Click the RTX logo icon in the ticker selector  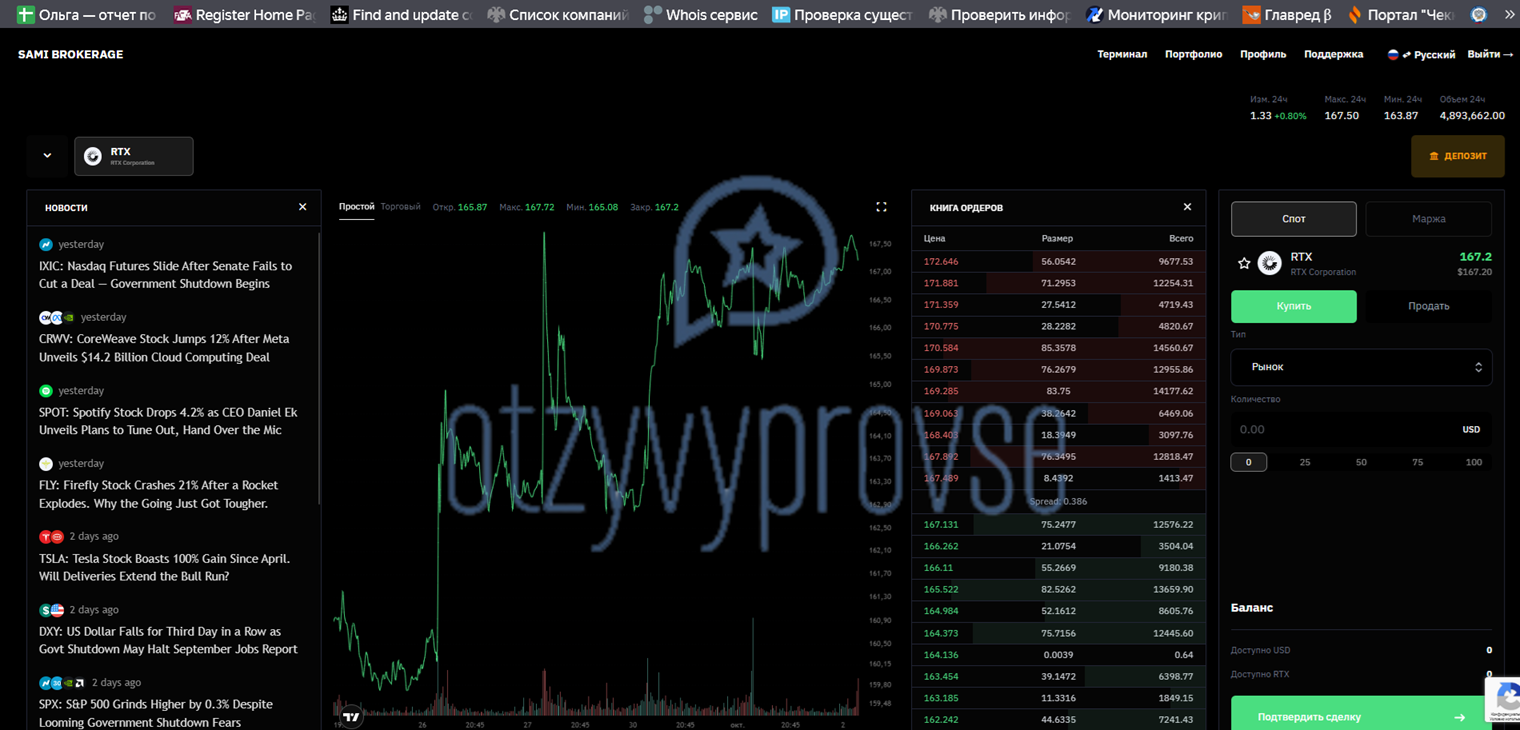93,156
